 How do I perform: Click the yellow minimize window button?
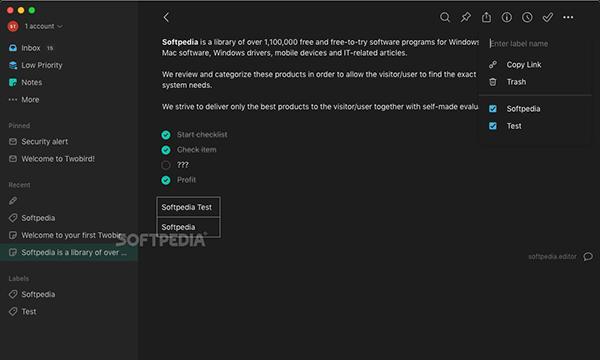click(x=21, y=10)
